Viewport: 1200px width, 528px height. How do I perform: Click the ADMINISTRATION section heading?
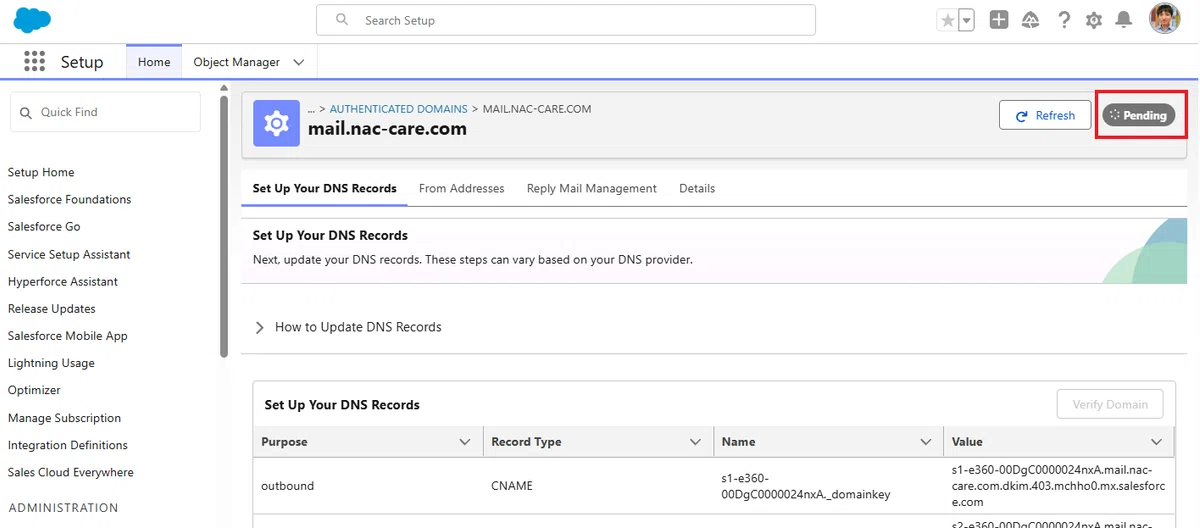coord(63,507)
